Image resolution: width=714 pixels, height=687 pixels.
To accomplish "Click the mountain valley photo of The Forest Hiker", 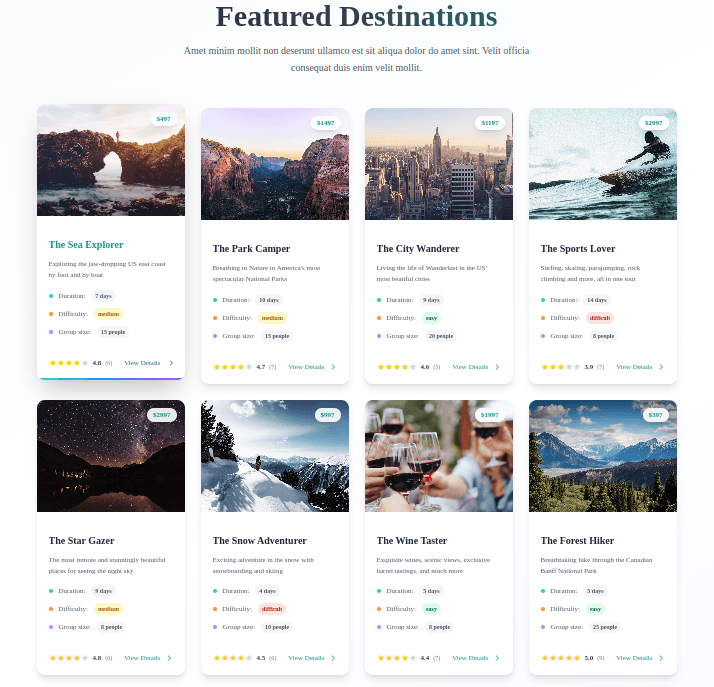I will [602, 456].
